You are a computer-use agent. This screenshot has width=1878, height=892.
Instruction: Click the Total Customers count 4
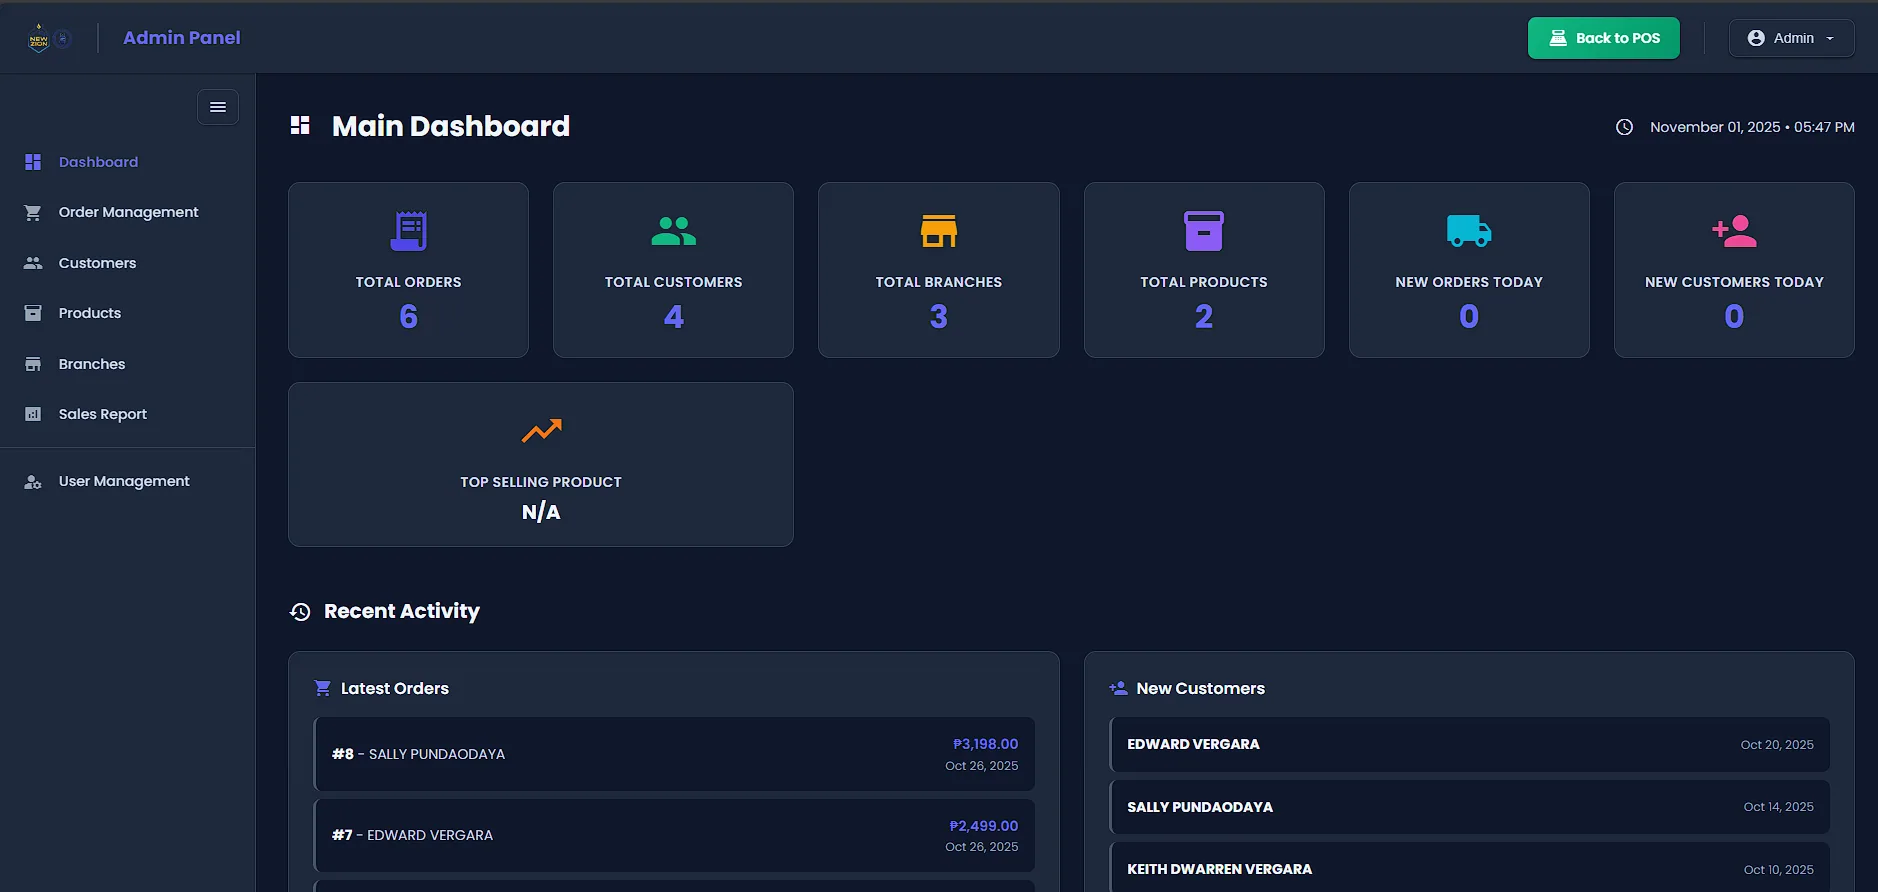click(673, 316)
